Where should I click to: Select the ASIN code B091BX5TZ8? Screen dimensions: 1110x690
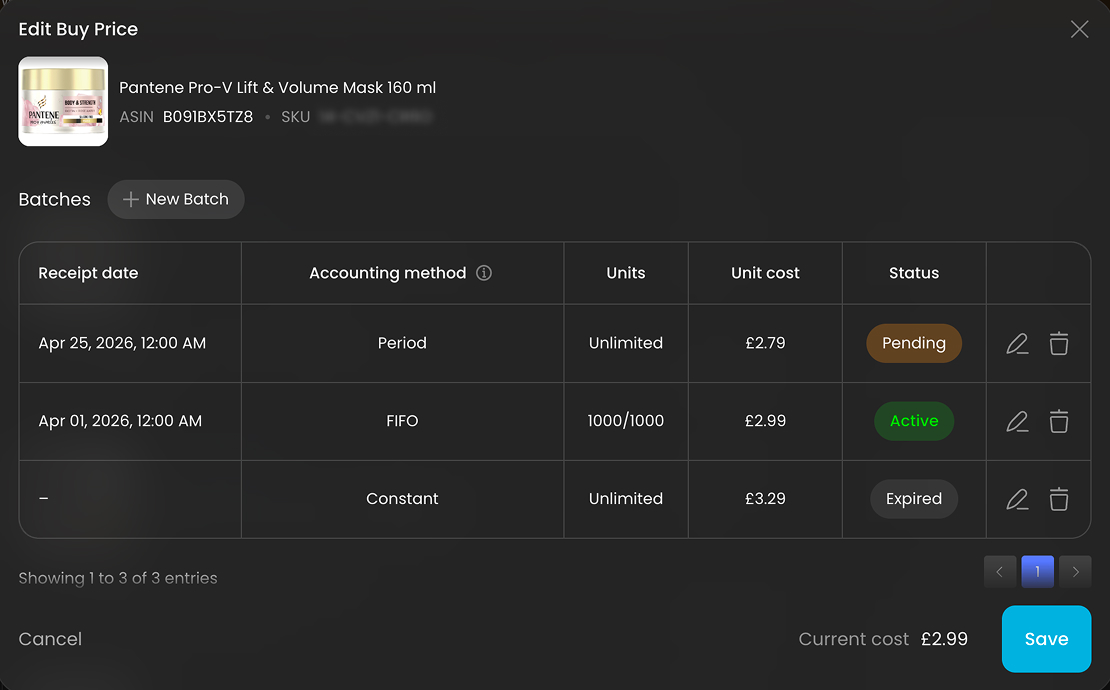click(208, 117)
